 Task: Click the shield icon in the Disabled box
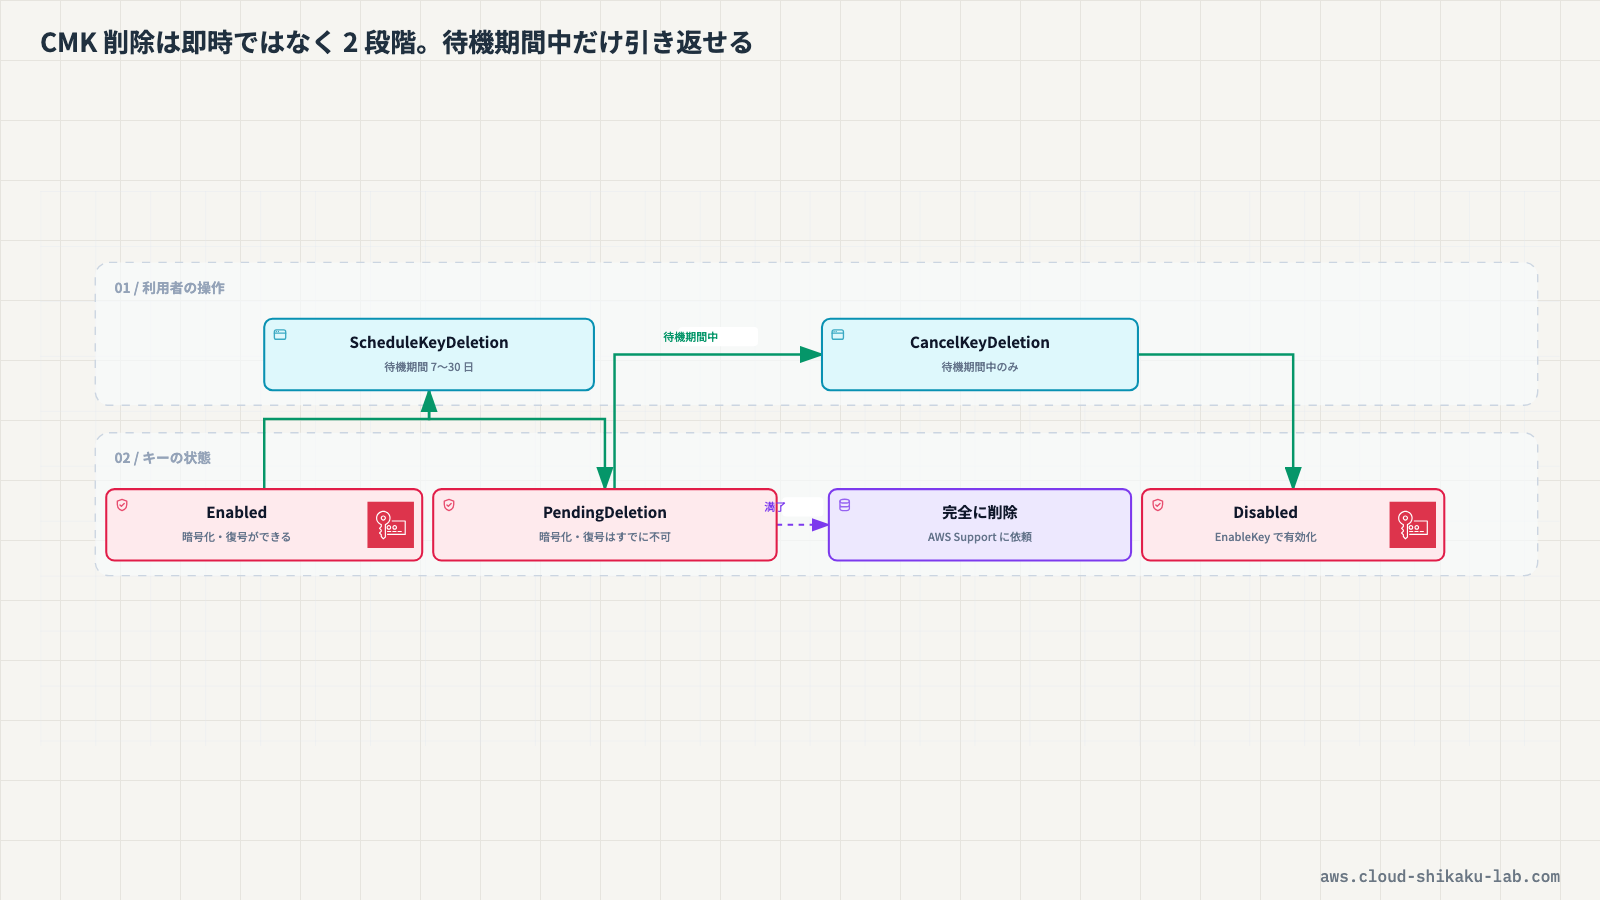click(1158, 505)
